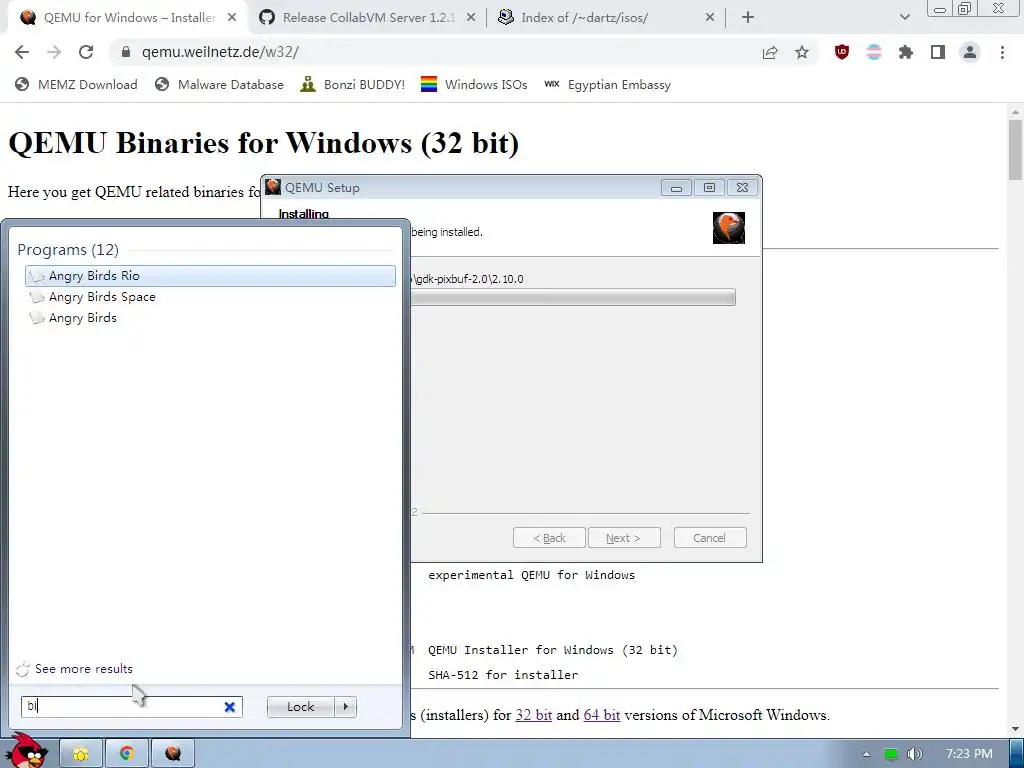The height and width of the screenshot is (768, 1024).
Task: Click the QEMU logo in setup header
Action: (729, 228)
